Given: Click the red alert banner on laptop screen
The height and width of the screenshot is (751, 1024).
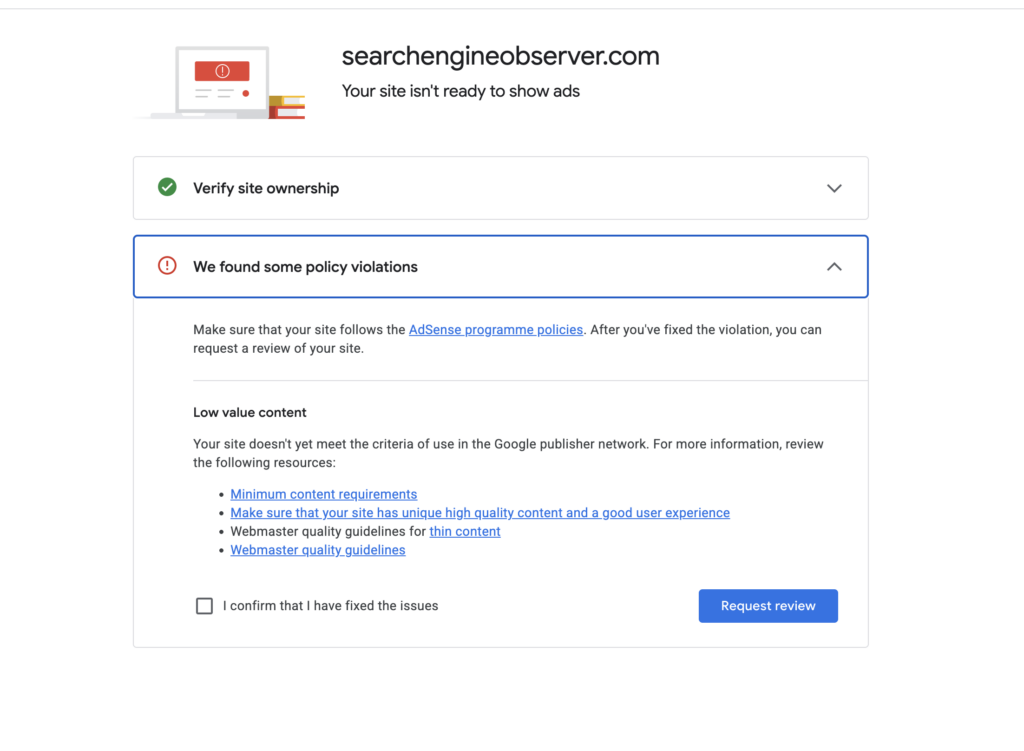Looking at the screenshot, I should [222, 71].
